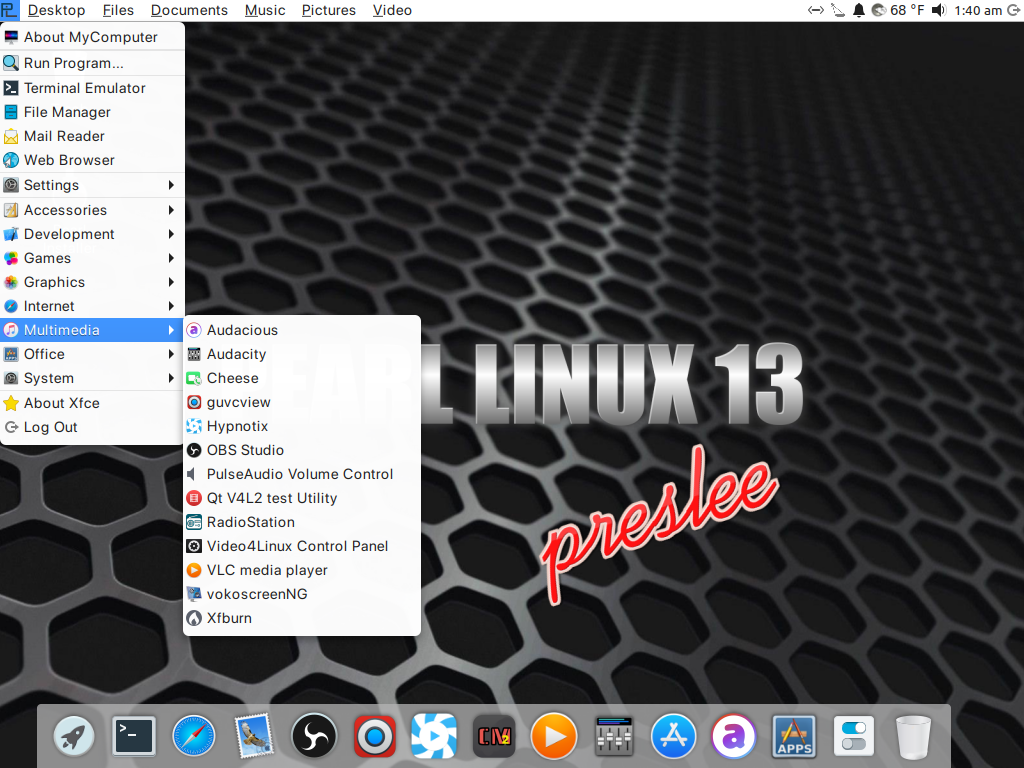Viewport: 1024px width, 768px height.
Task: Click Log Out in the main menu
Action: pyautogui.click(x=50, y=427)
